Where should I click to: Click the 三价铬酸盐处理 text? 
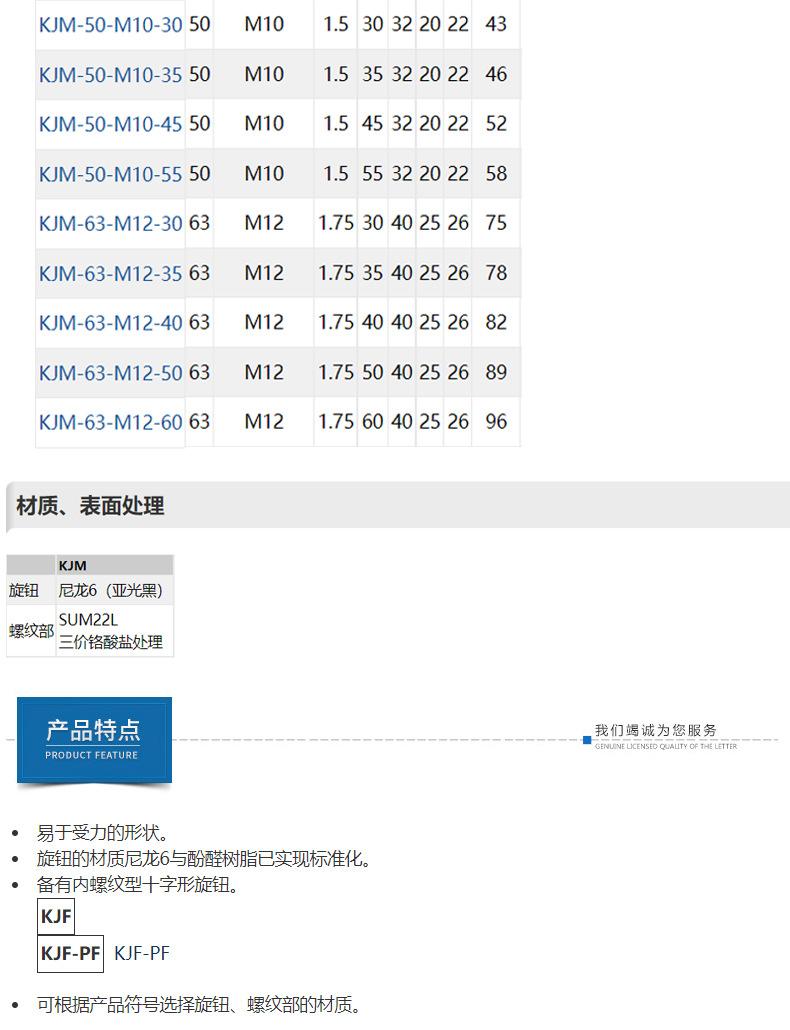click(110, 642)
